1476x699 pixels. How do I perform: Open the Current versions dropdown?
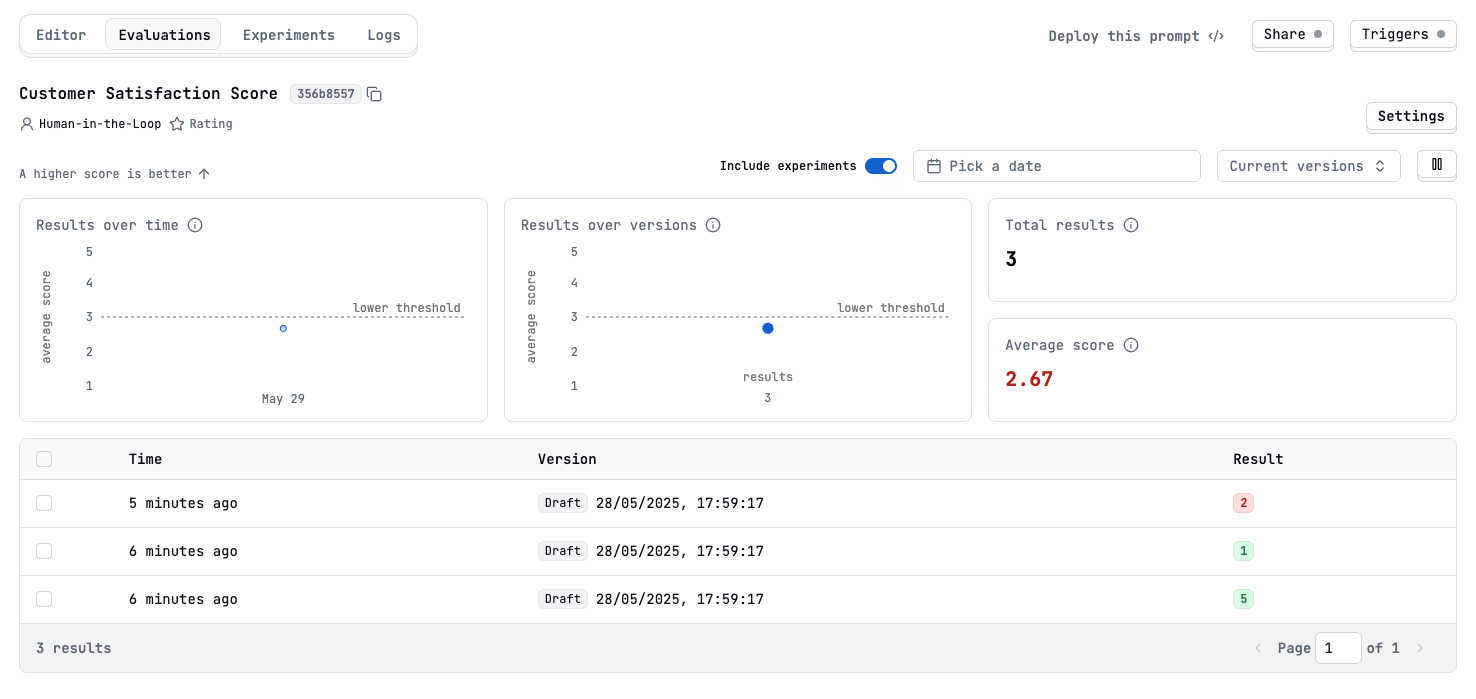click(1309, 166)
